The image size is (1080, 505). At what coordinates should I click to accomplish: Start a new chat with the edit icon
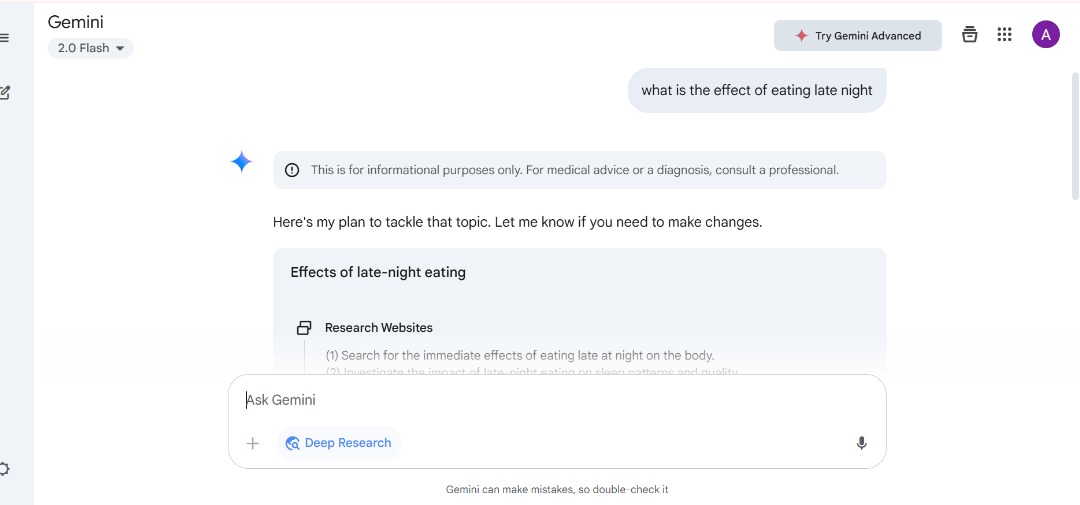tap(4, 92)
